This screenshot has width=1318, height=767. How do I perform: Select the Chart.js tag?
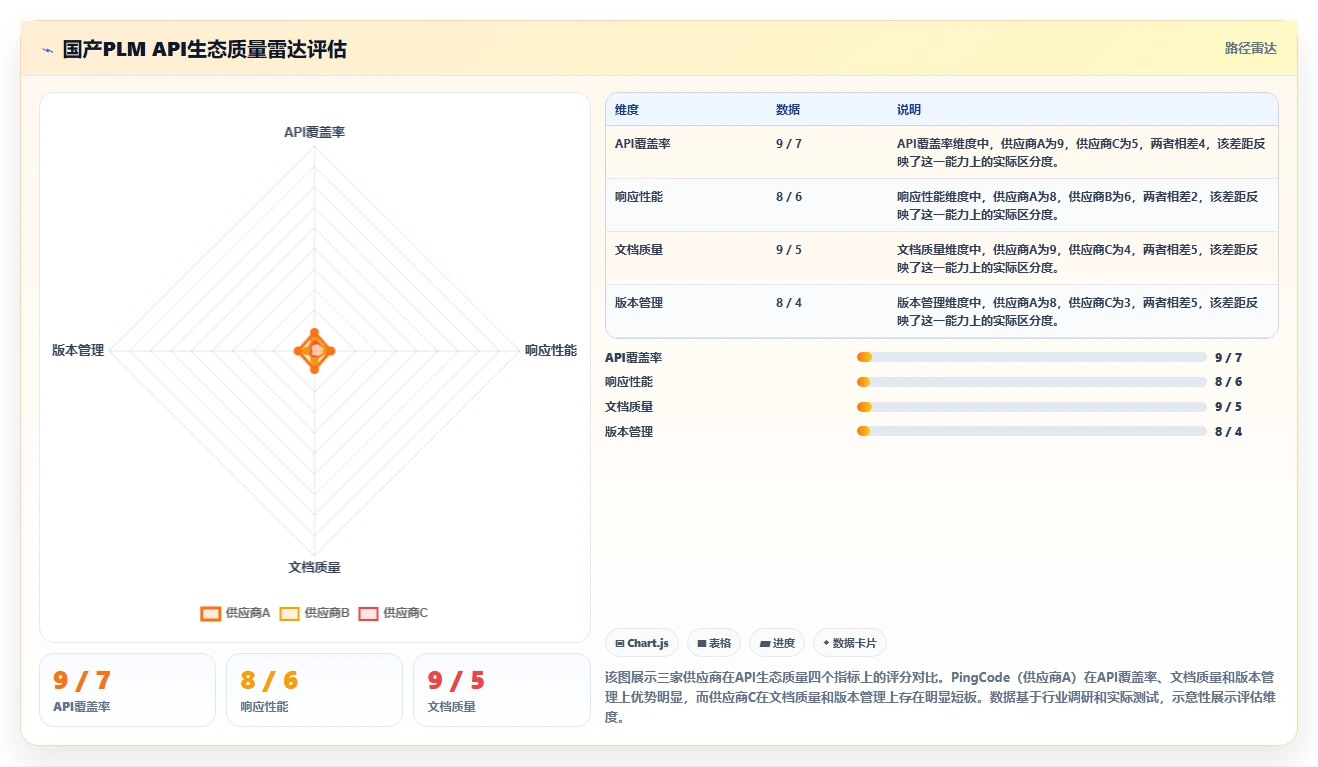642,643
